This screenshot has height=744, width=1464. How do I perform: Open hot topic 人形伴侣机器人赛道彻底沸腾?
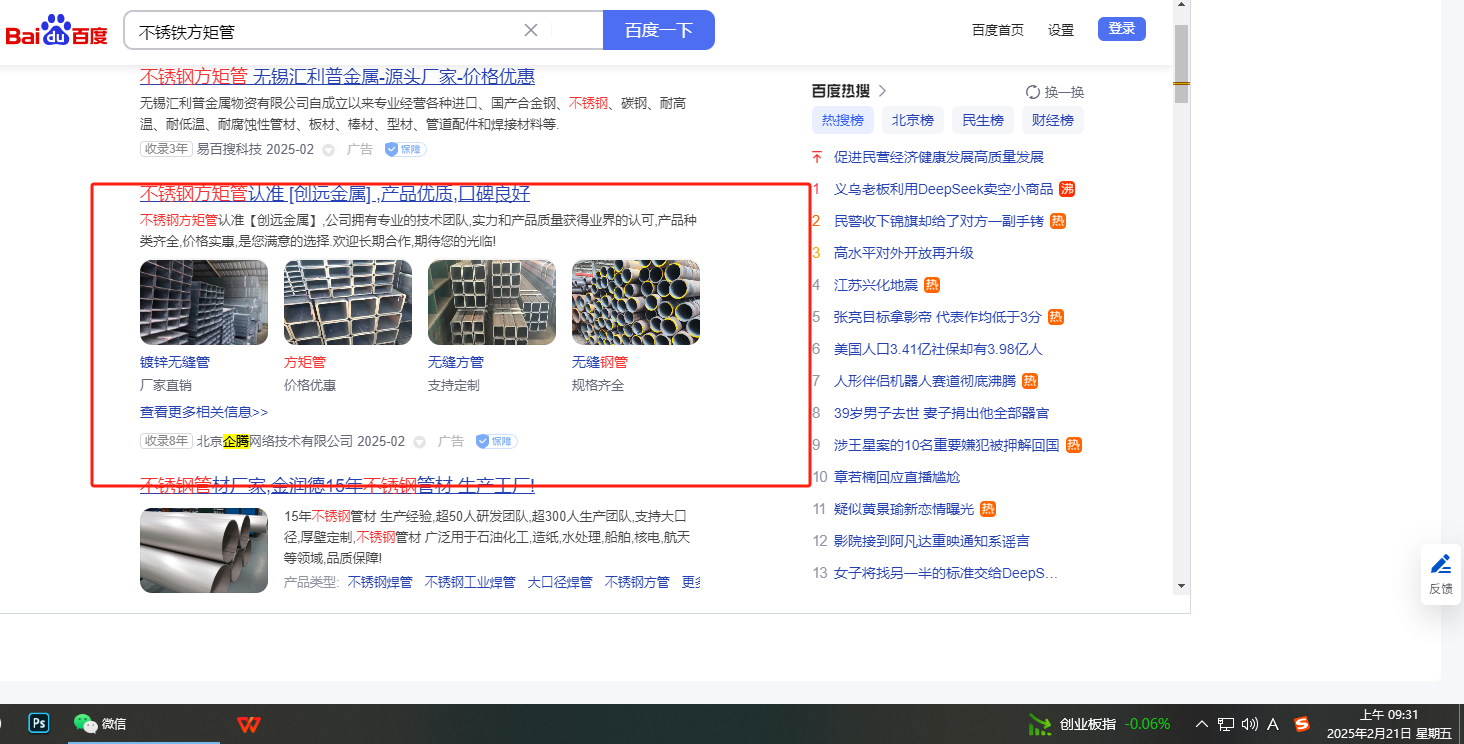tap(925, 381)
